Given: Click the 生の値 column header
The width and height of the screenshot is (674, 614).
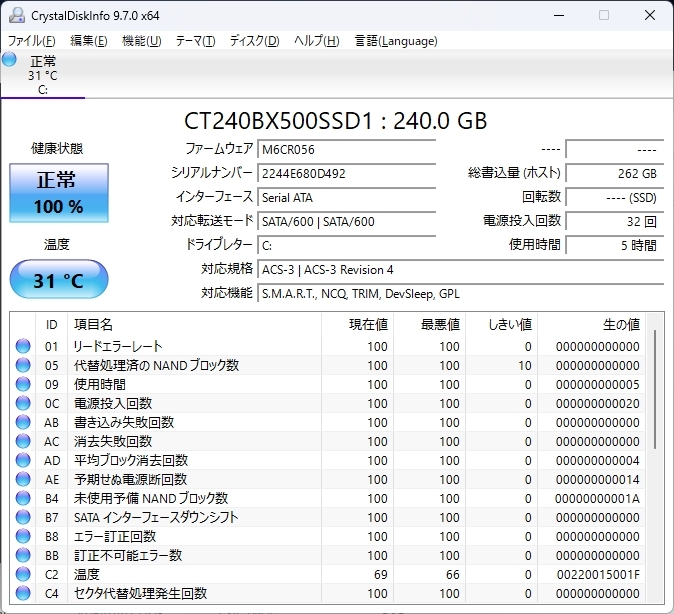Looking at the screenshot, I should (591, 325).
